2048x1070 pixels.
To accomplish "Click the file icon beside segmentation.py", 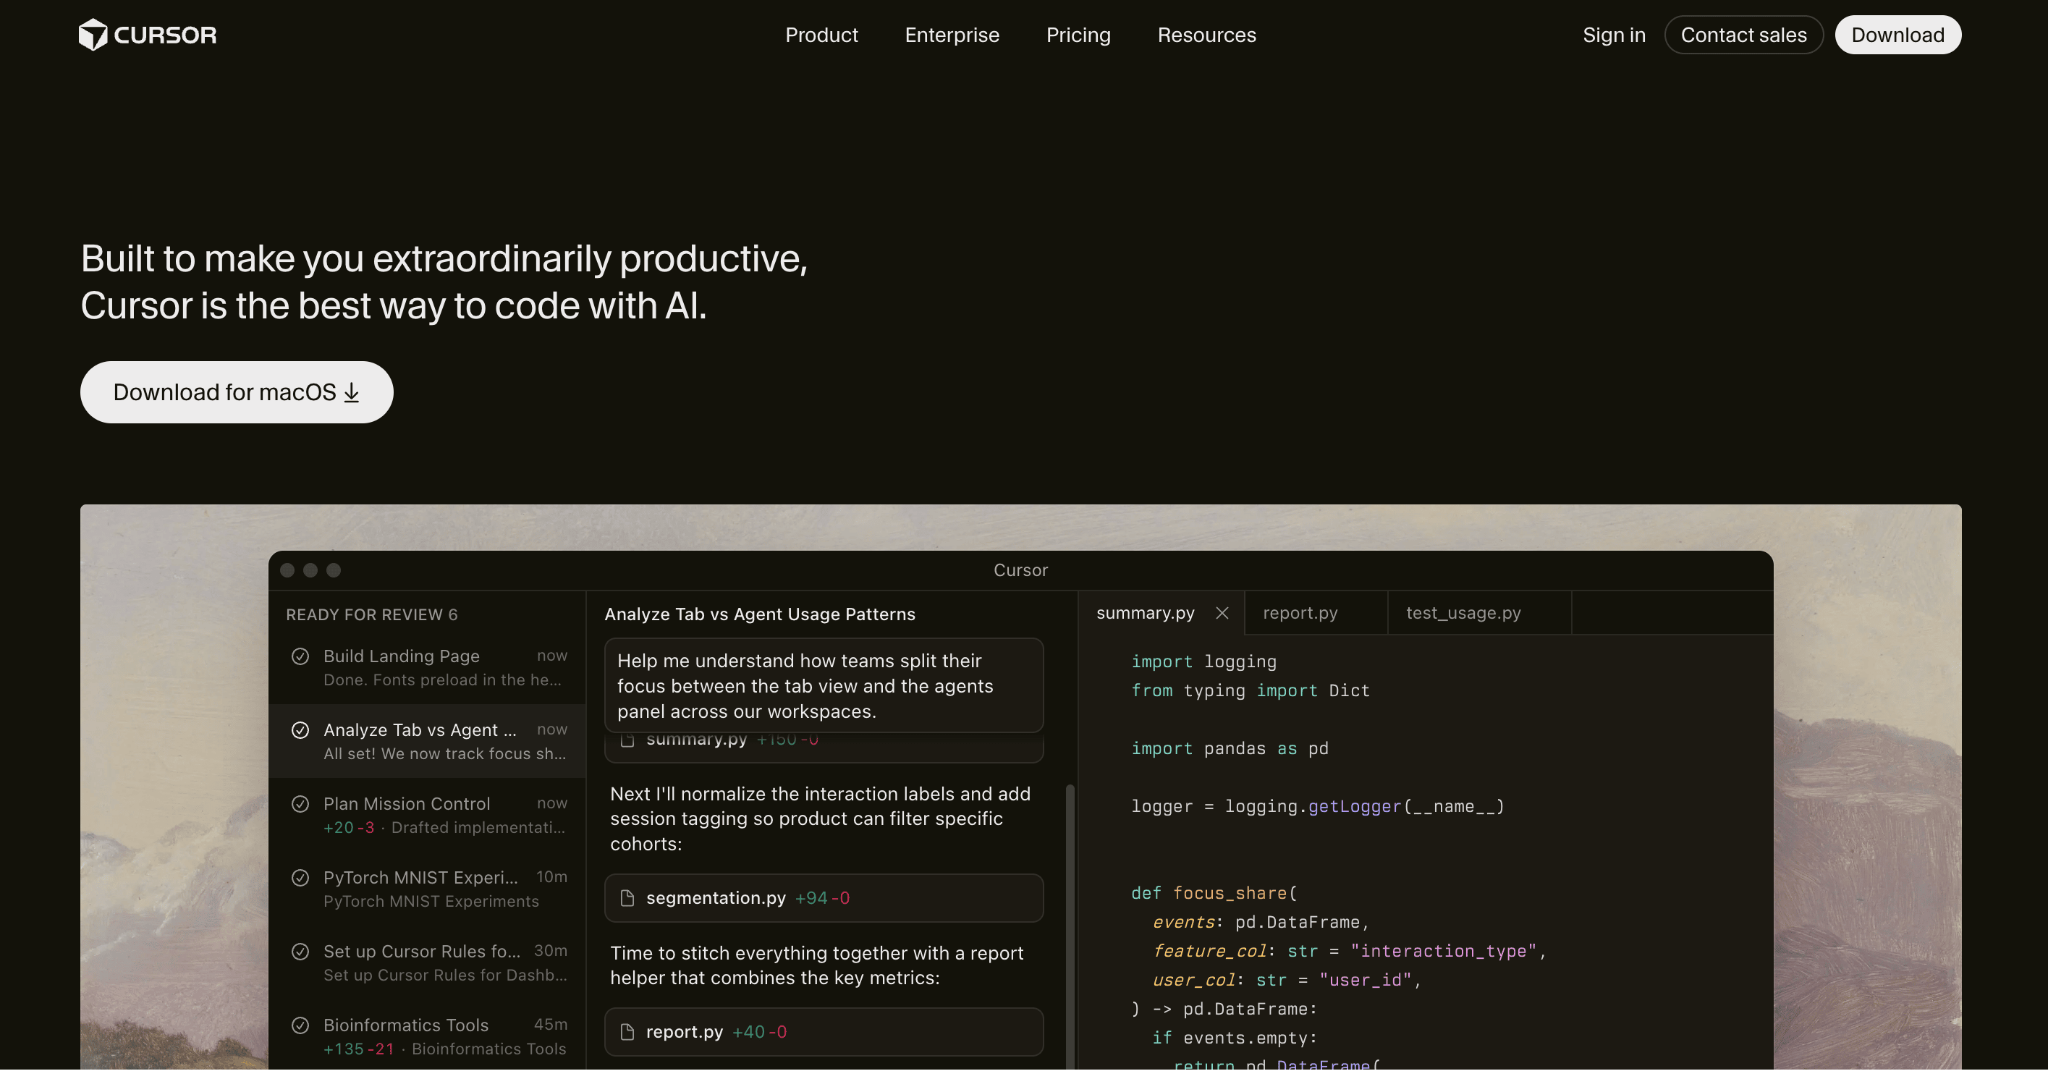I will click(627, 897).
